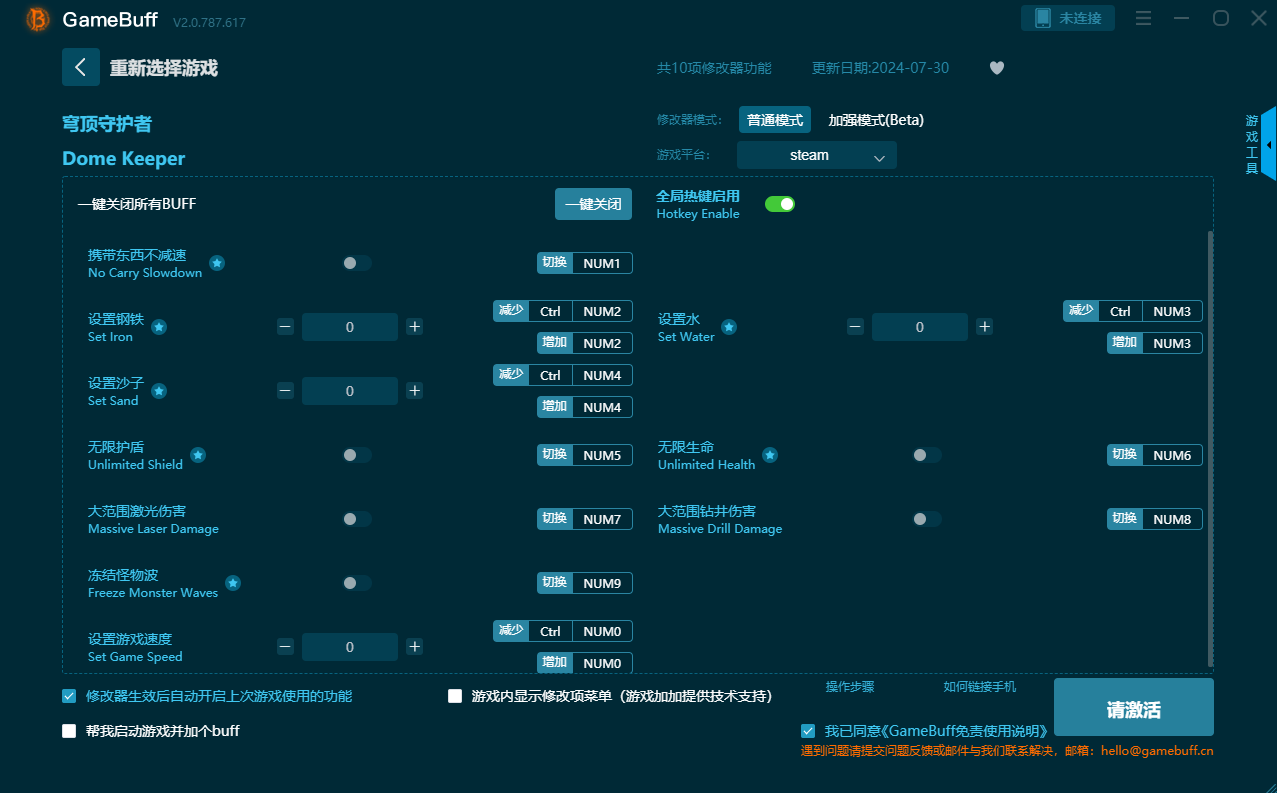Increase Set Iron value with plus
Viewport: 1277px width, 793px height.
click(x=415, y=327)
